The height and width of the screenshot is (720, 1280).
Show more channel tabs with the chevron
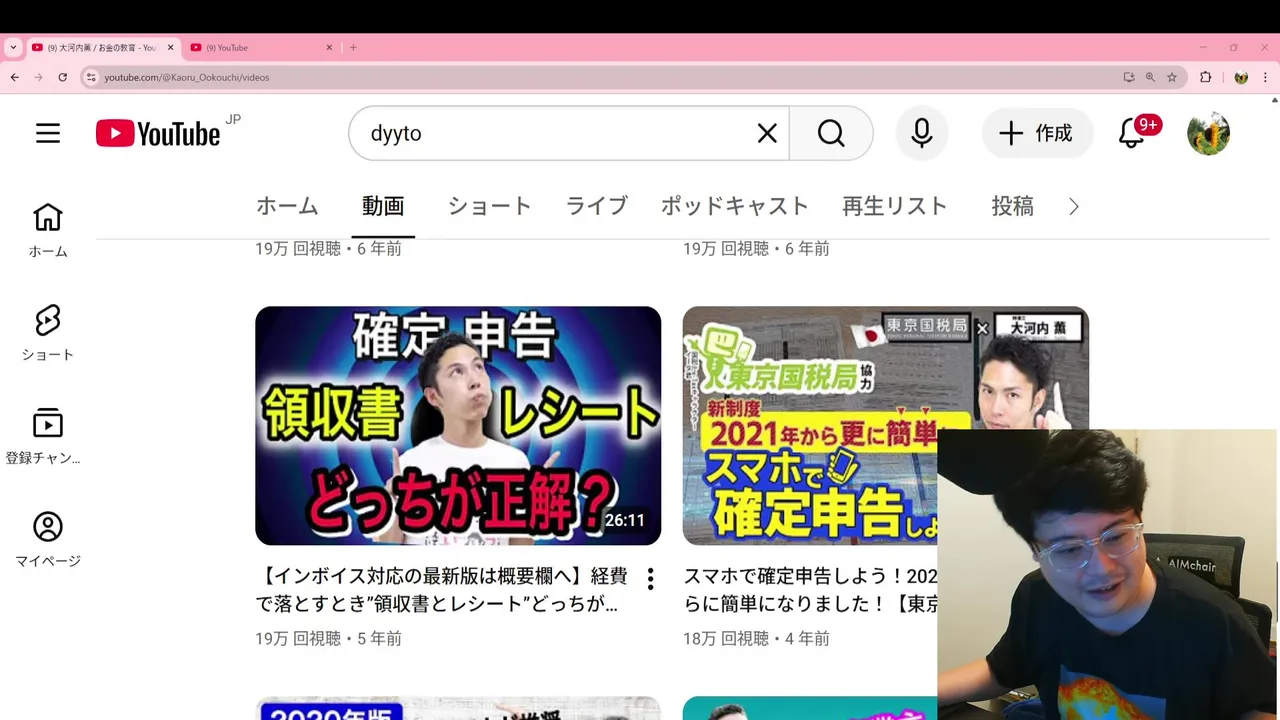[1074, 207]
